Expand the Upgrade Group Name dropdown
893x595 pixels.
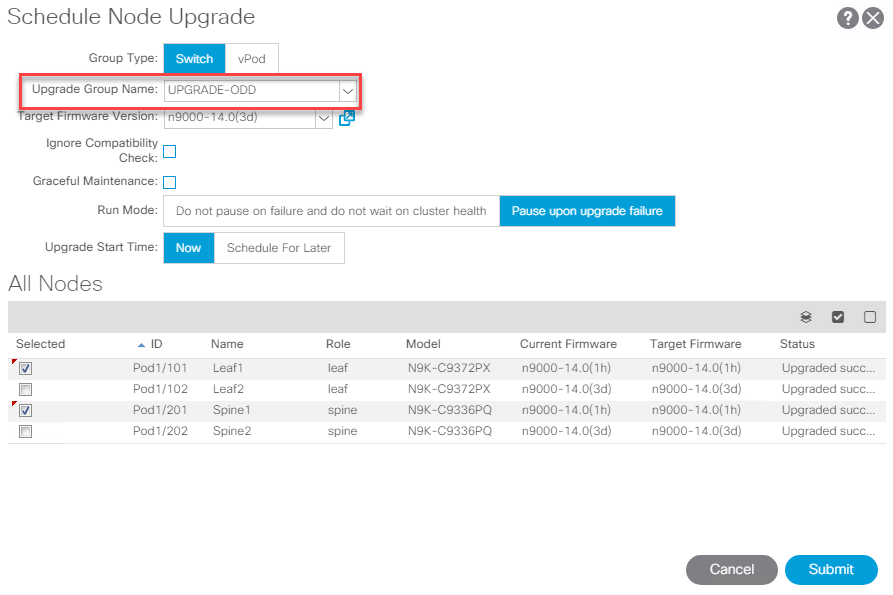click(x=347, y=91)
